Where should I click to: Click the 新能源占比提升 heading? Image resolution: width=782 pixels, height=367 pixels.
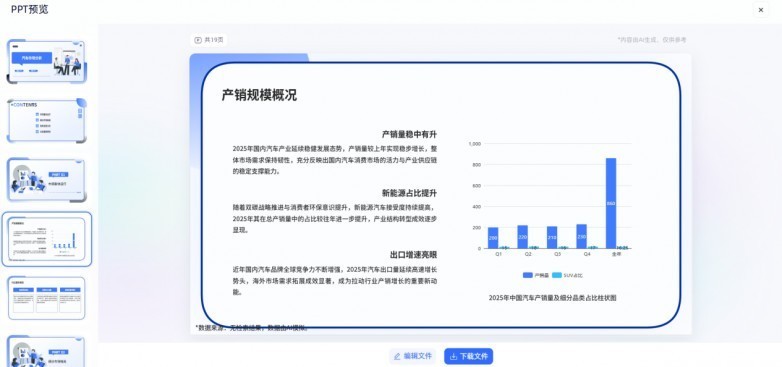click(x=409, y=193)
